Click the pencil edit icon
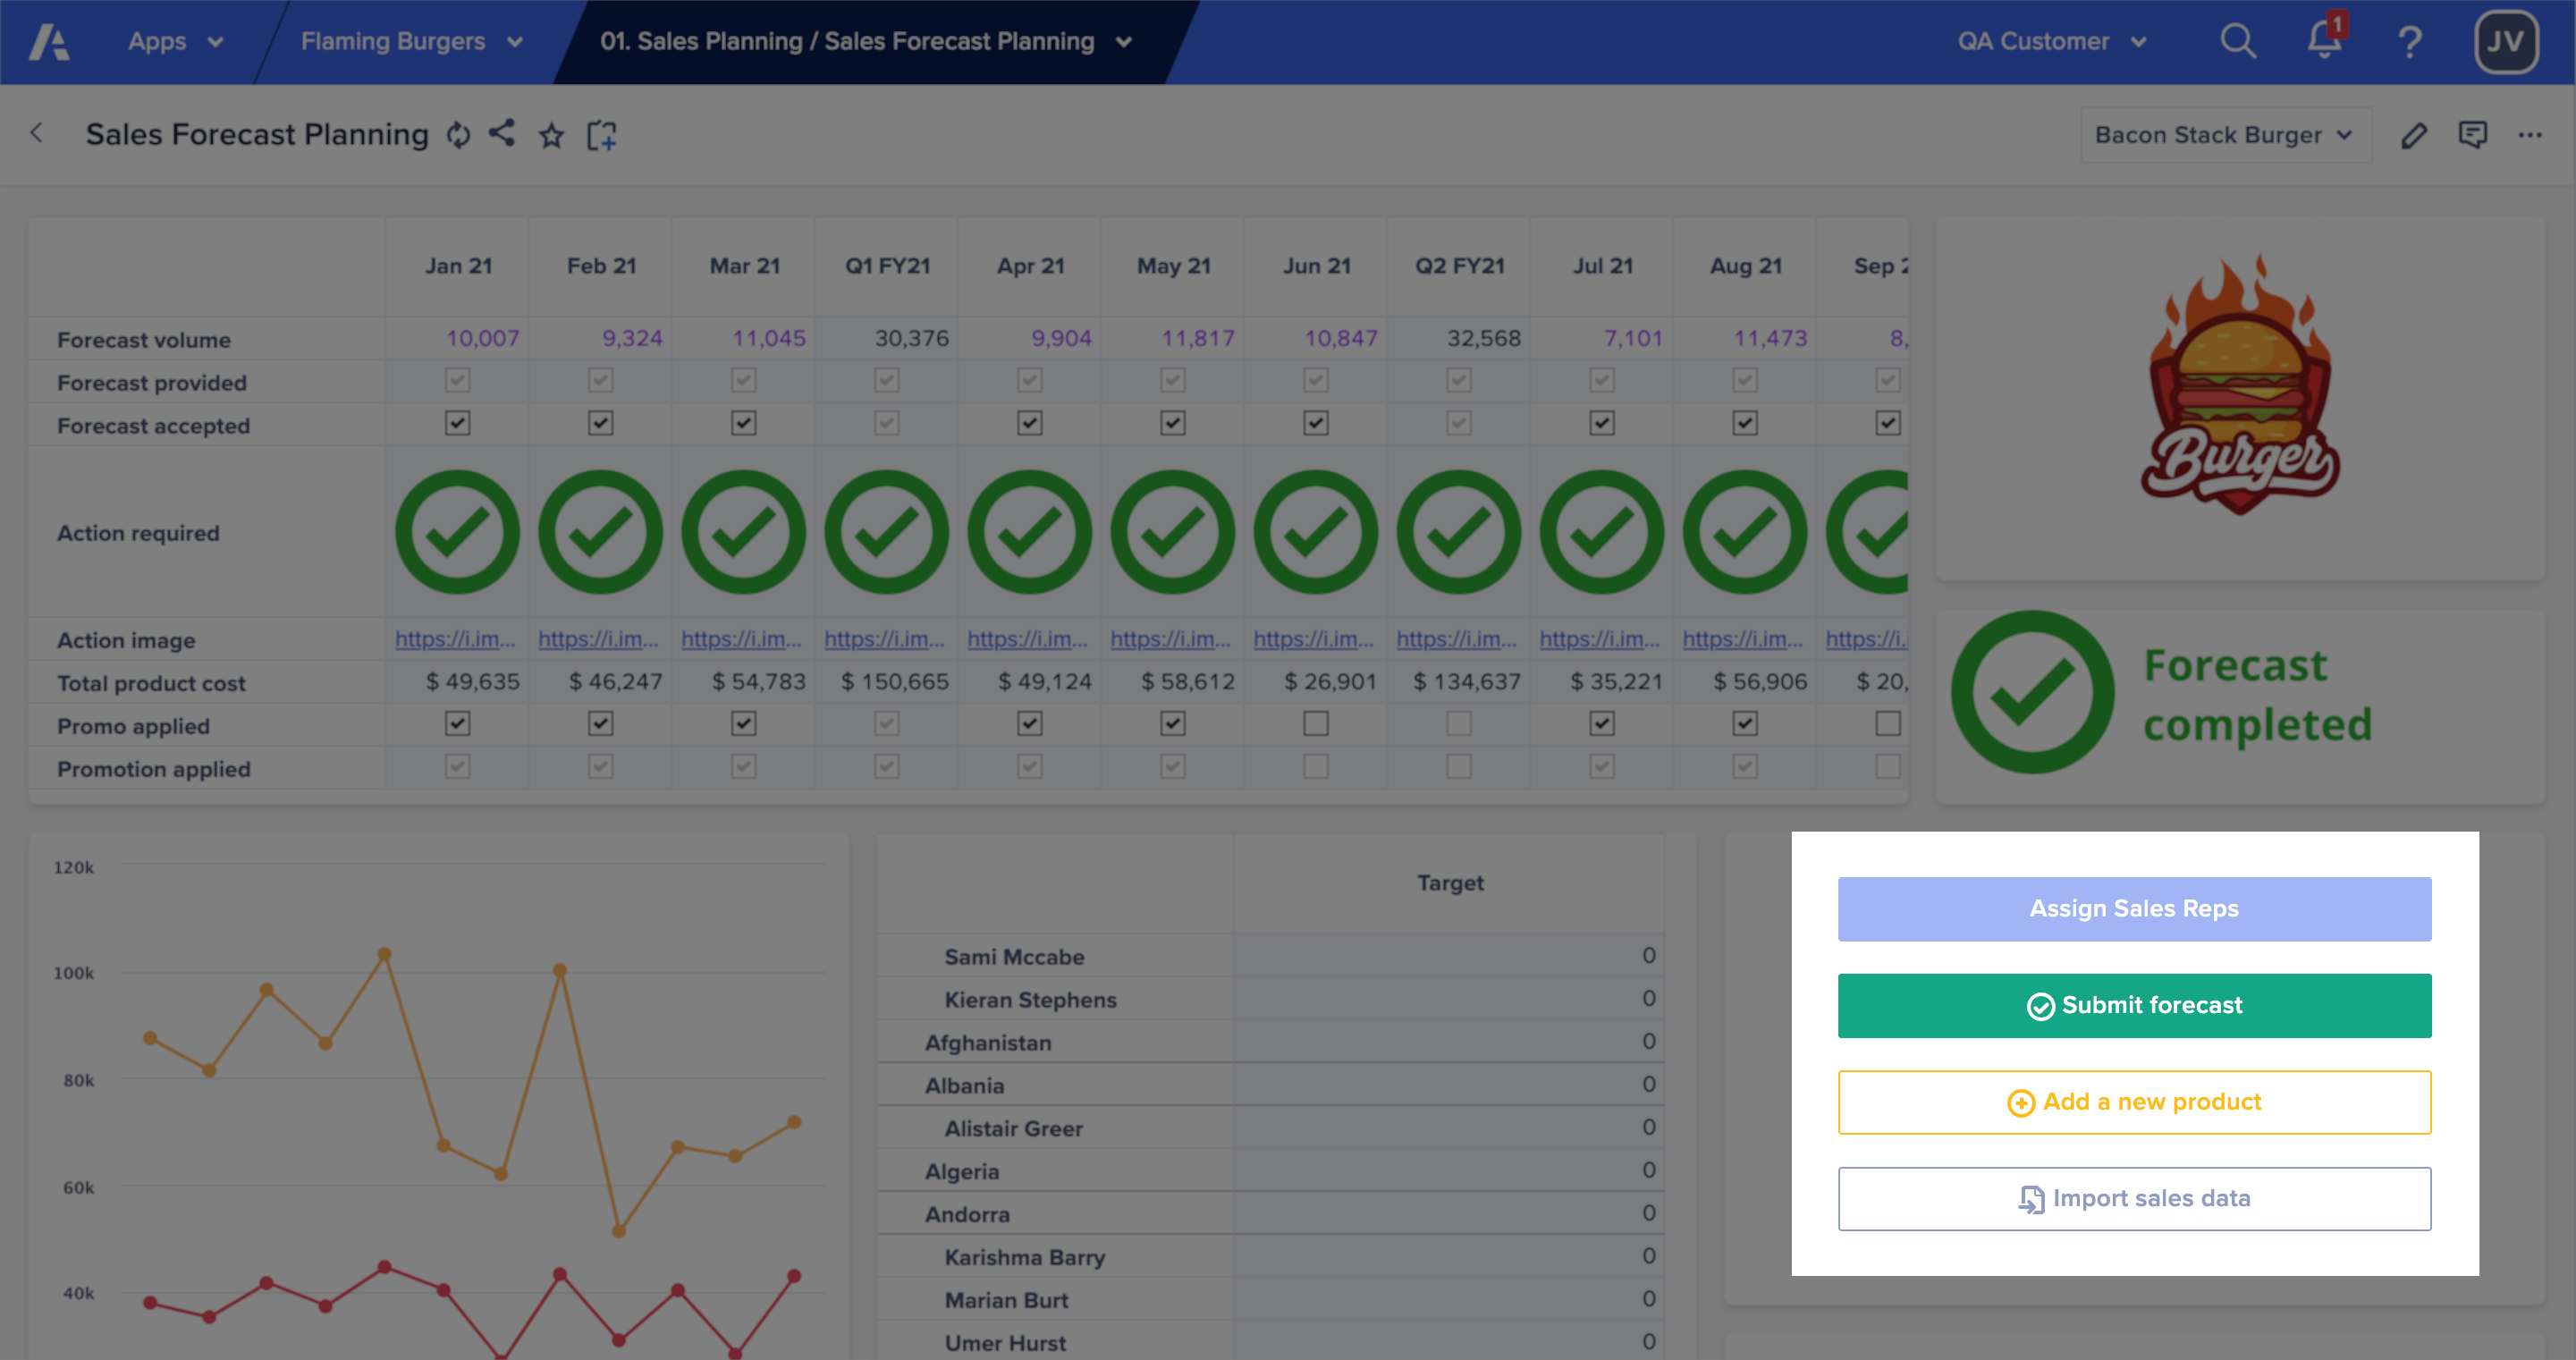Image resolution: width=2576 pixels, height=1360 pixels. [2414, 135]
